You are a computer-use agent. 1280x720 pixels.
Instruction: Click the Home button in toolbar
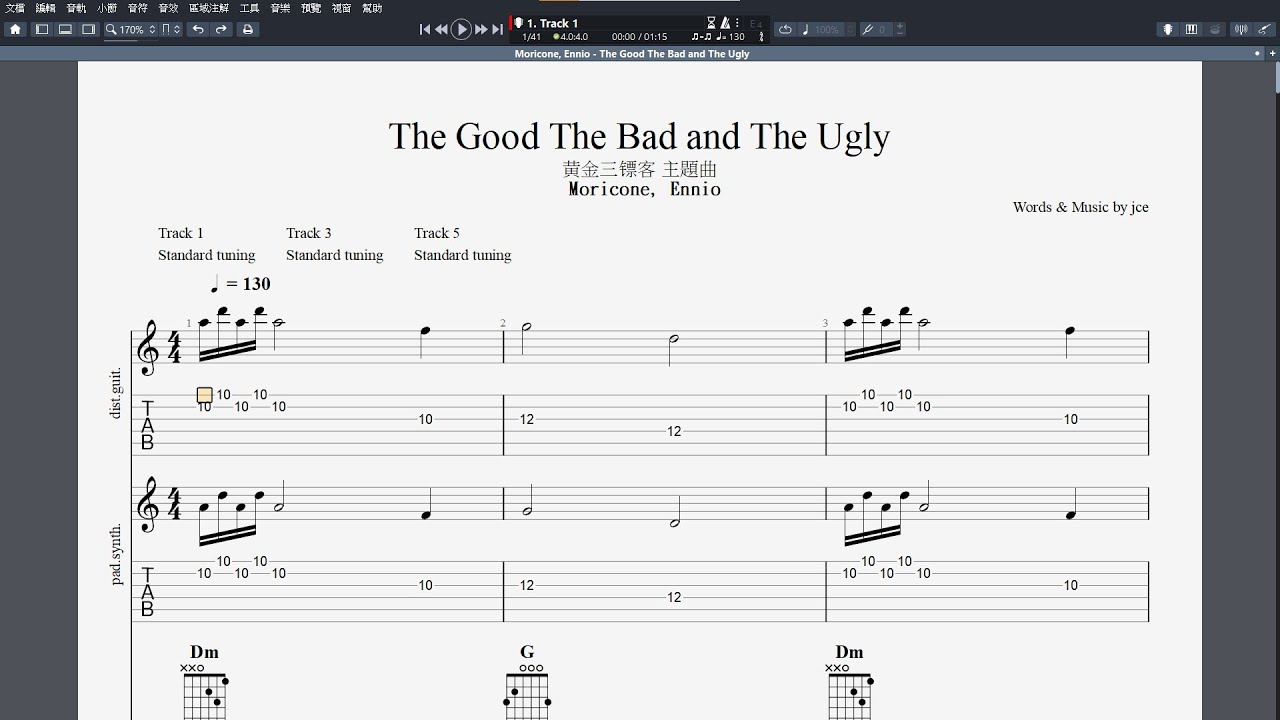click(x=15, y=30)
